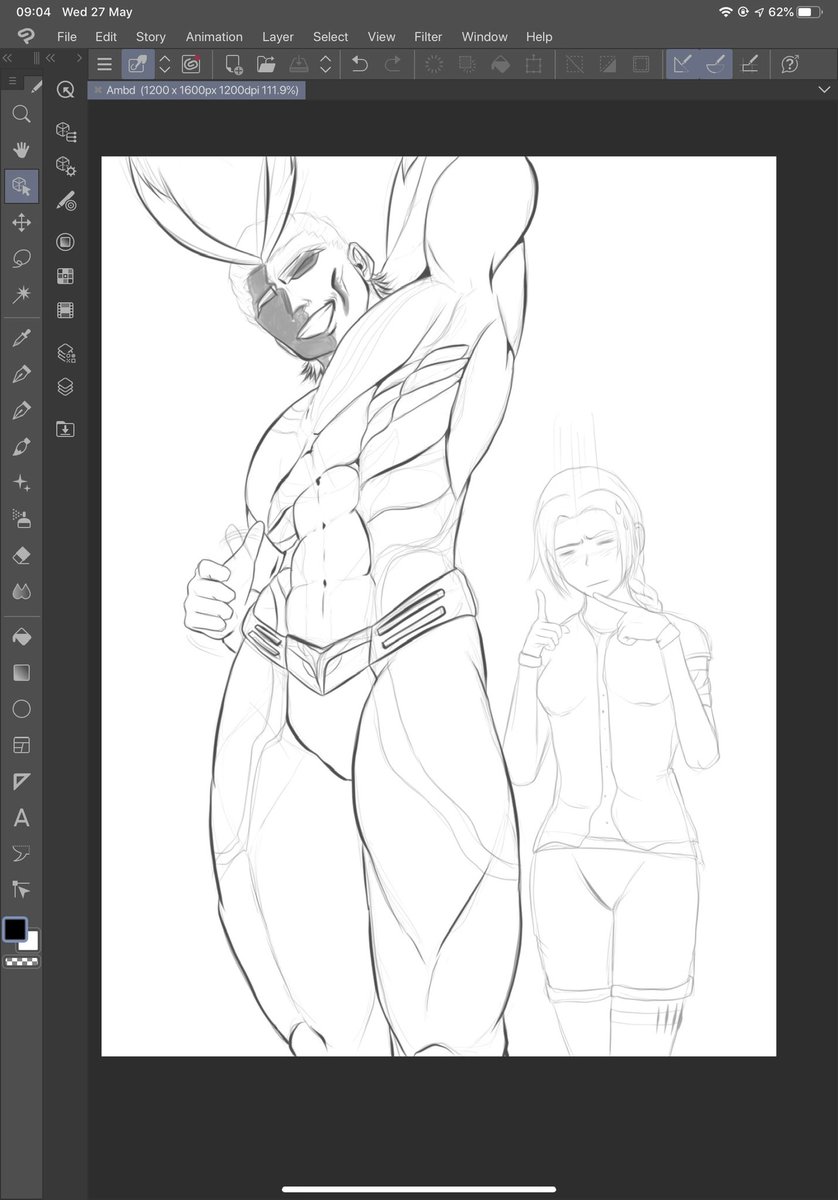Open the Select menu

point(331,37)
